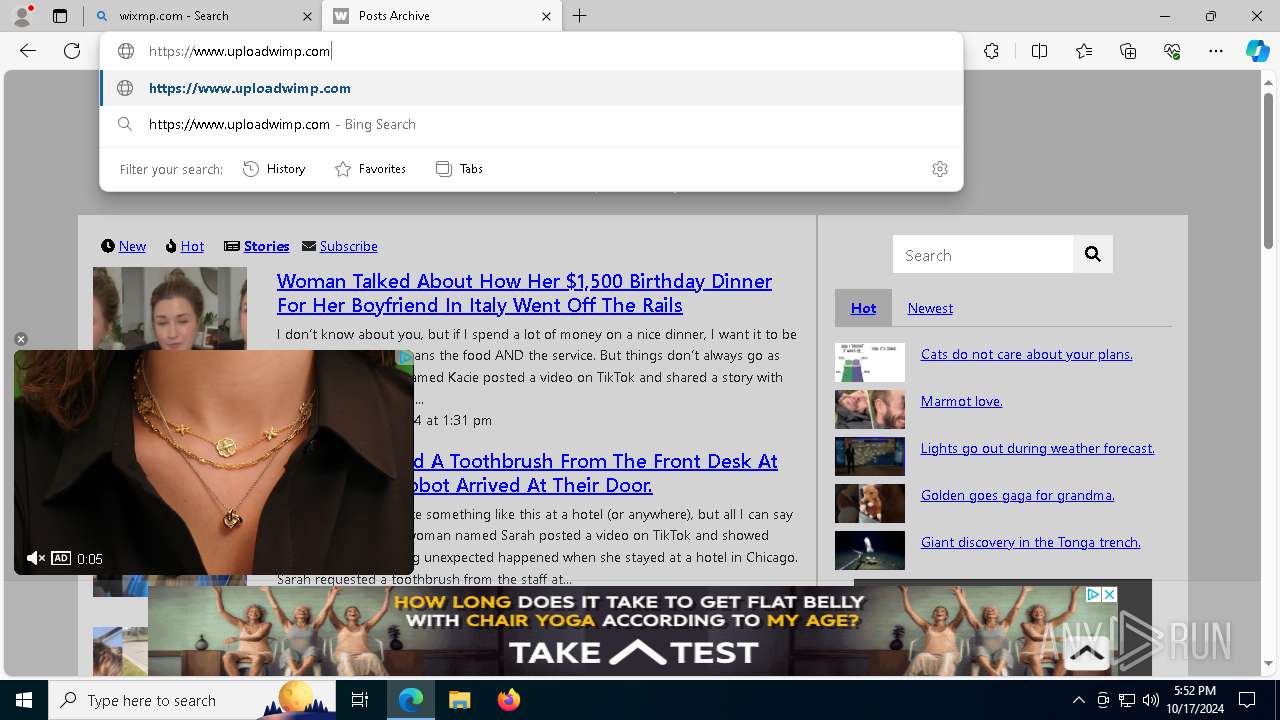
Task: Click the AdChoices icon on the banner ad
Action: pos(1094,594)
